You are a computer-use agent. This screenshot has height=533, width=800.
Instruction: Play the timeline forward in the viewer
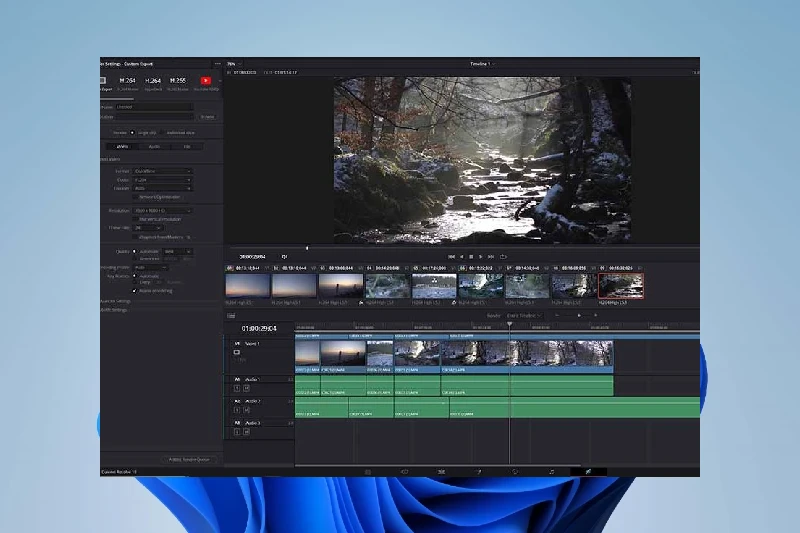coord(481,257)
